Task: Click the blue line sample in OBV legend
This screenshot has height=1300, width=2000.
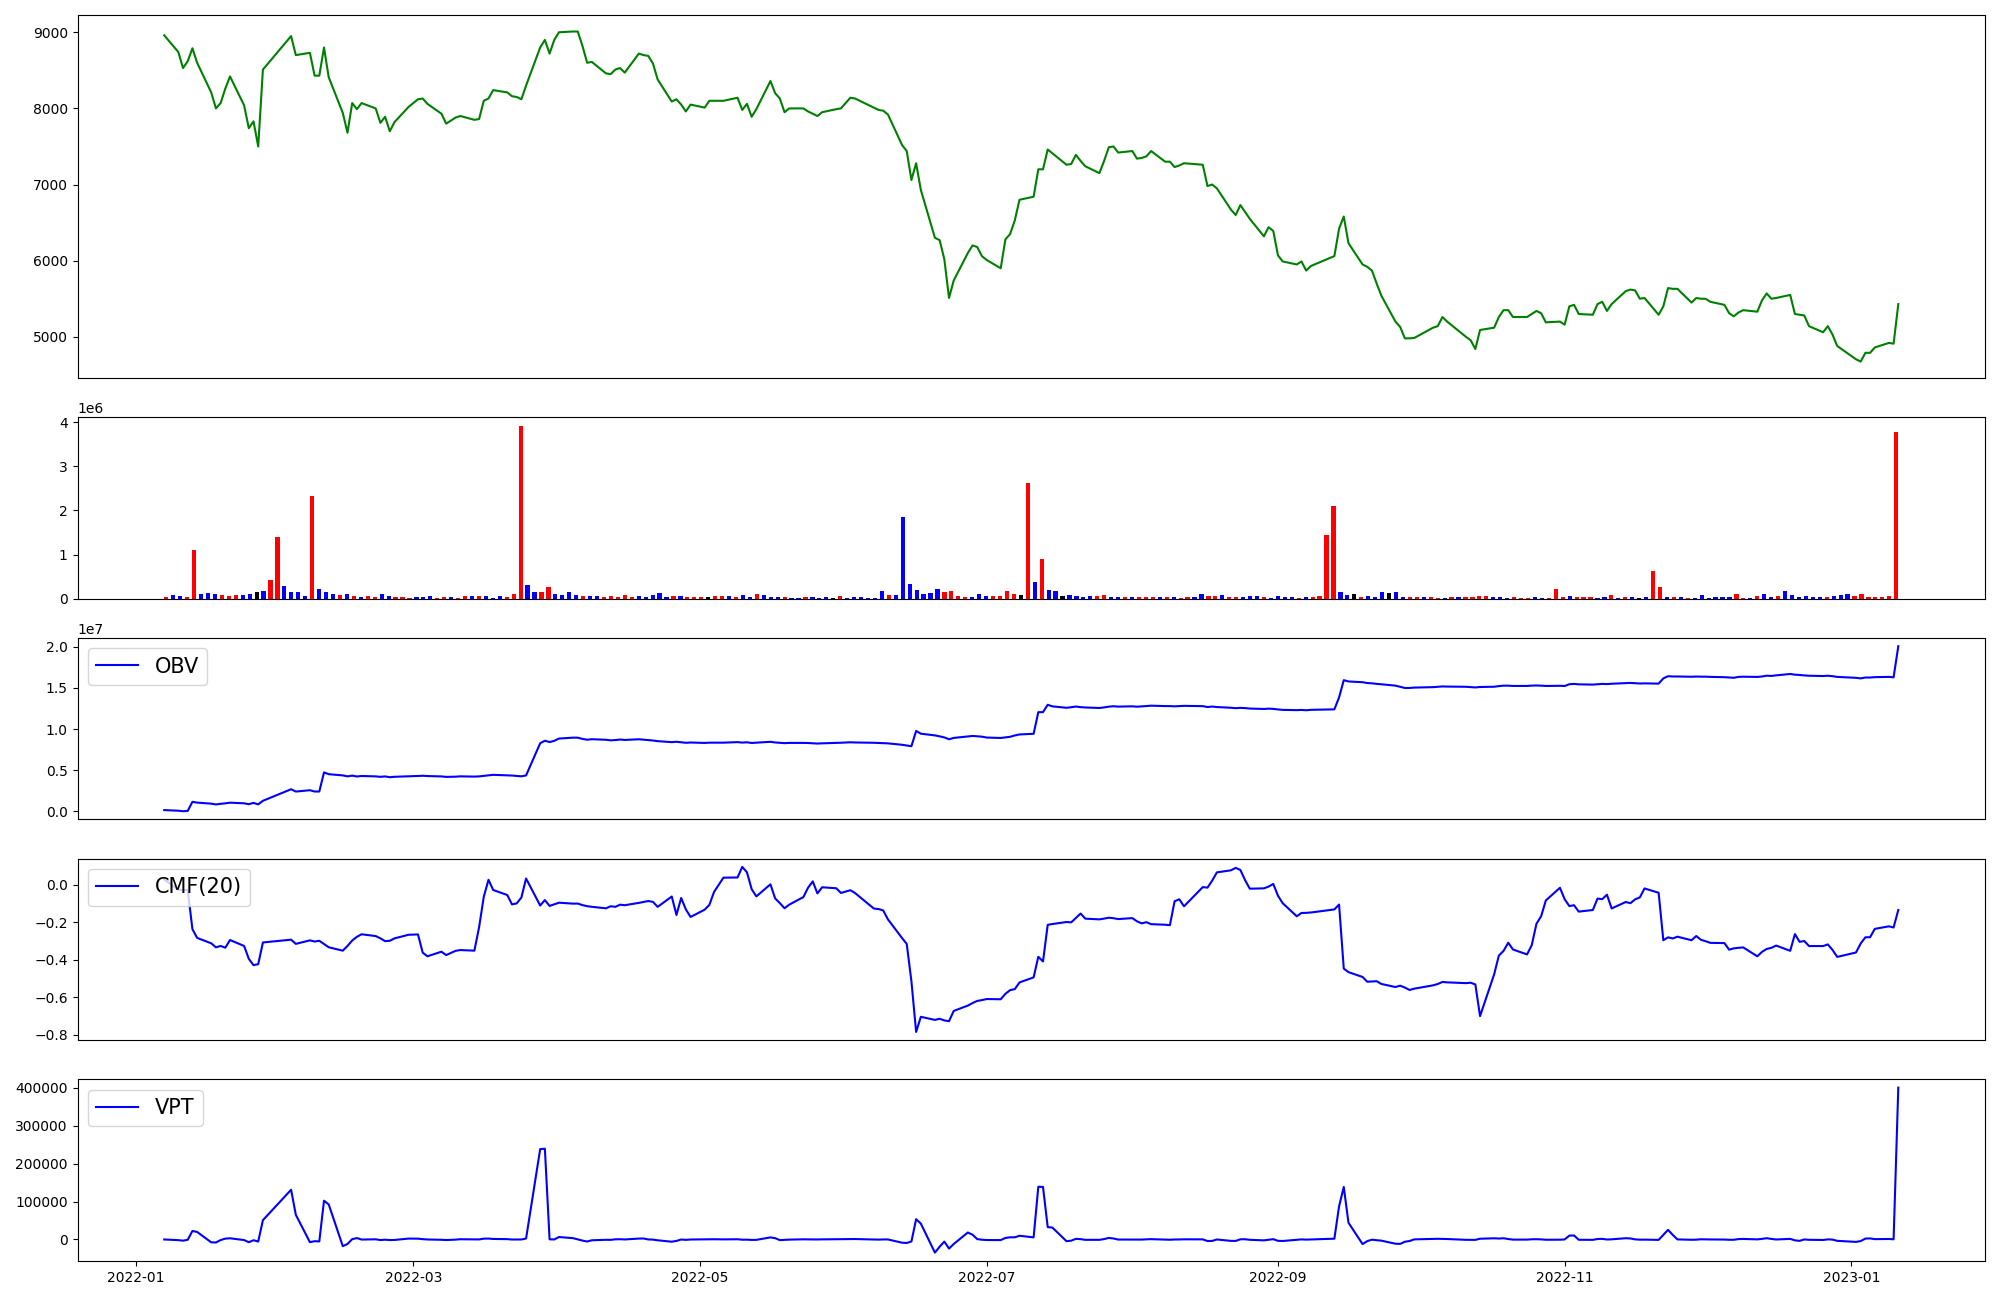Action: click(x=117, y=666)
